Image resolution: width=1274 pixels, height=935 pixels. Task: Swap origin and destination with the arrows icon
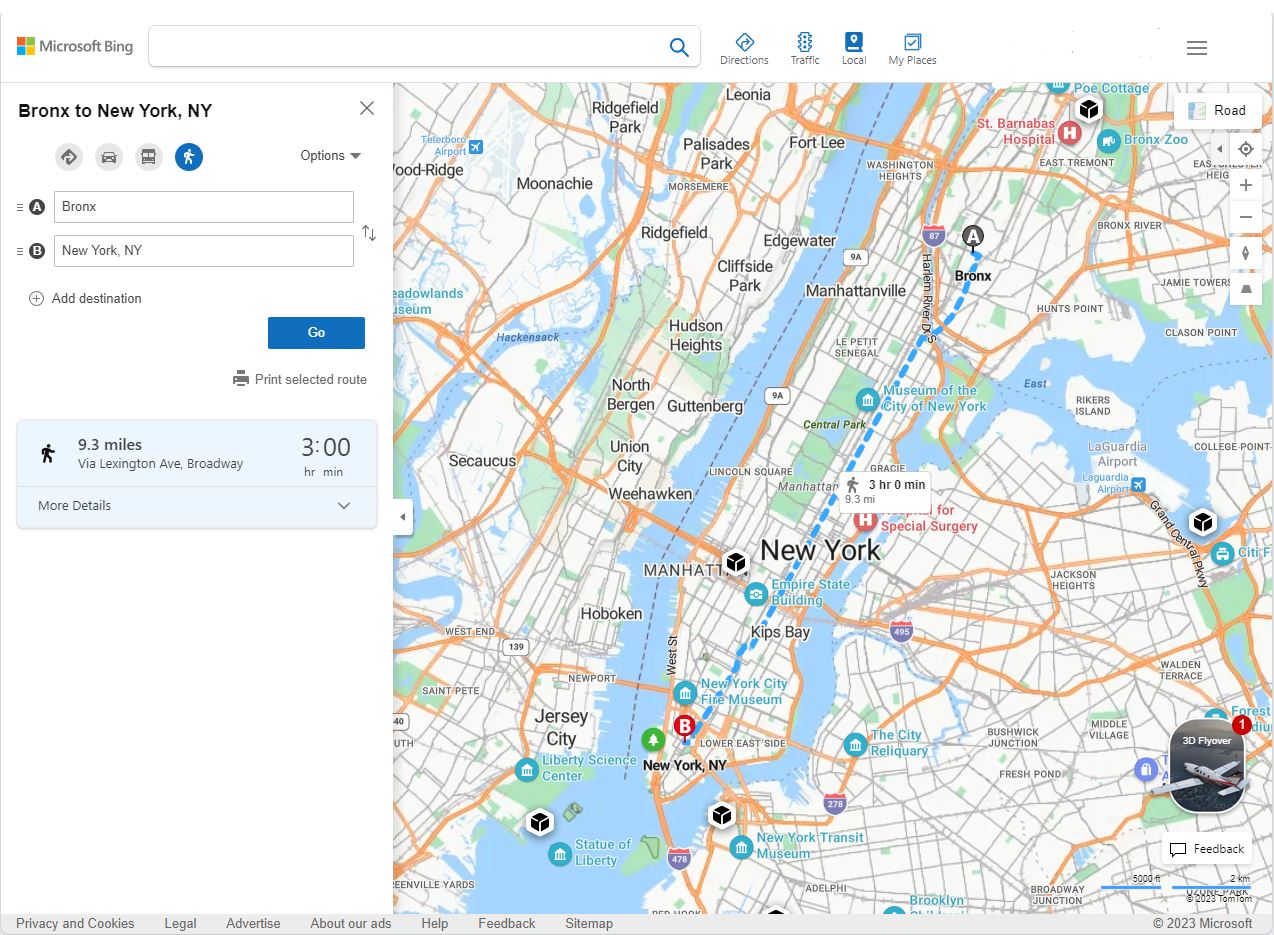click(368, 232)
